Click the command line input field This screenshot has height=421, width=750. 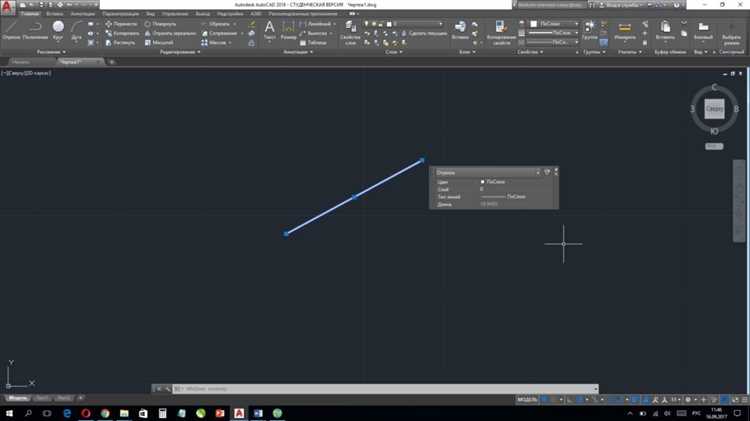coord(386,389)
